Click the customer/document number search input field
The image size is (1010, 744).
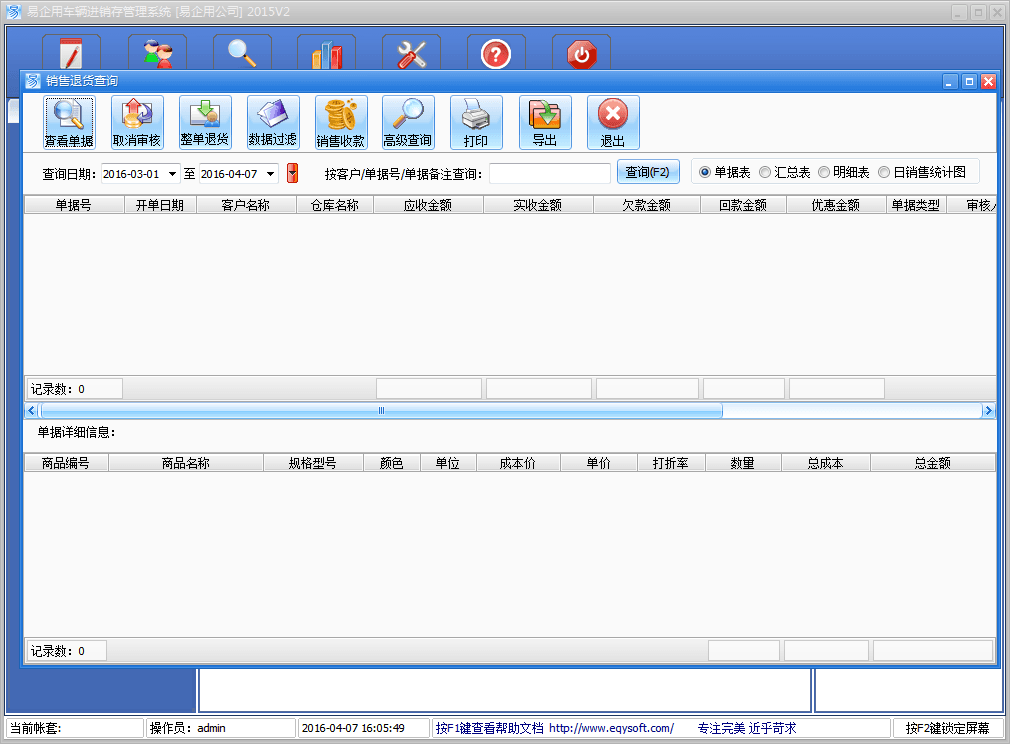pos(549,174)
